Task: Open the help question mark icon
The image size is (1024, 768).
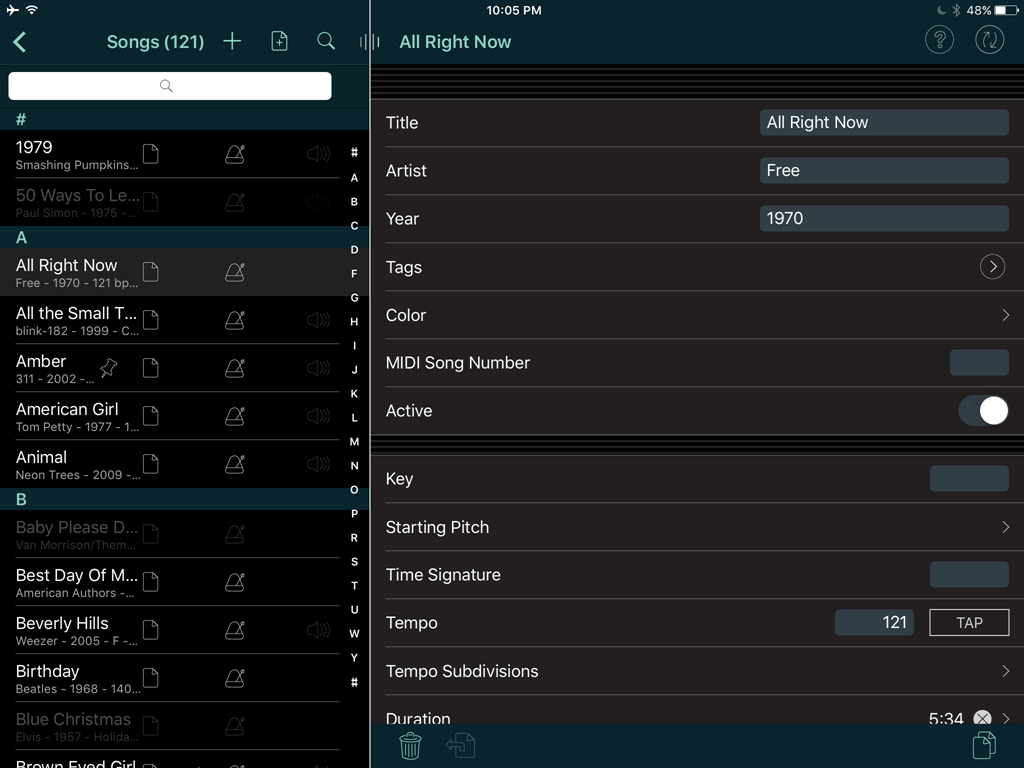Action: 939,41
